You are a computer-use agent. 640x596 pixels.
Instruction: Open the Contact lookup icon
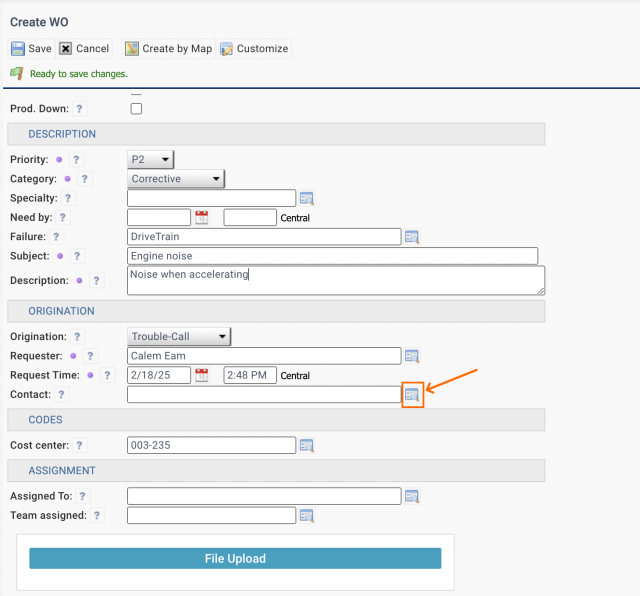[412, 396]
